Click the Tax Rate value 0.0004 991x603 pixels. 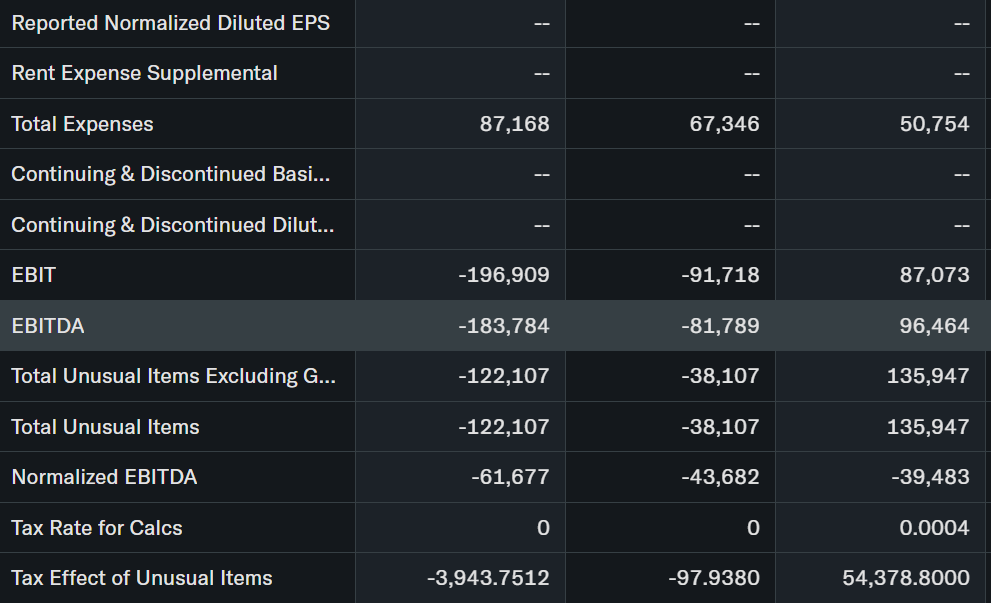click(x=934, y=528)
